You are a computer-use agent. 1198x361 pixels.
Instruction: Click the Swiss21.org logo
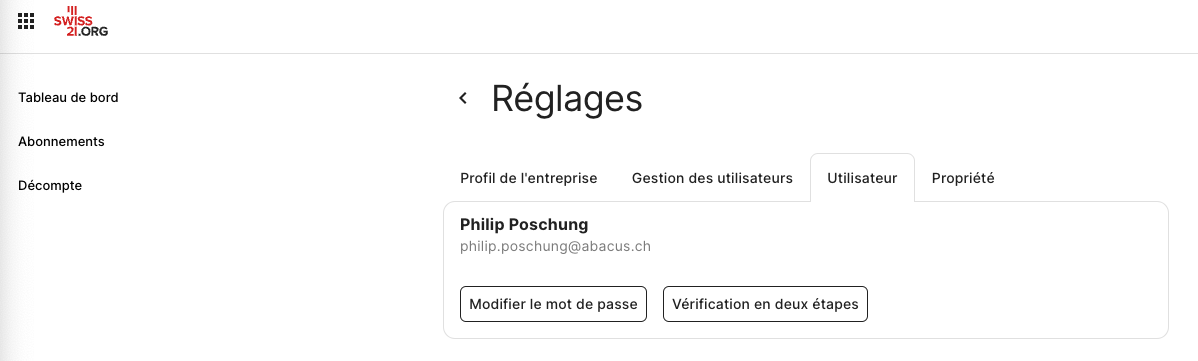(81, 21)
